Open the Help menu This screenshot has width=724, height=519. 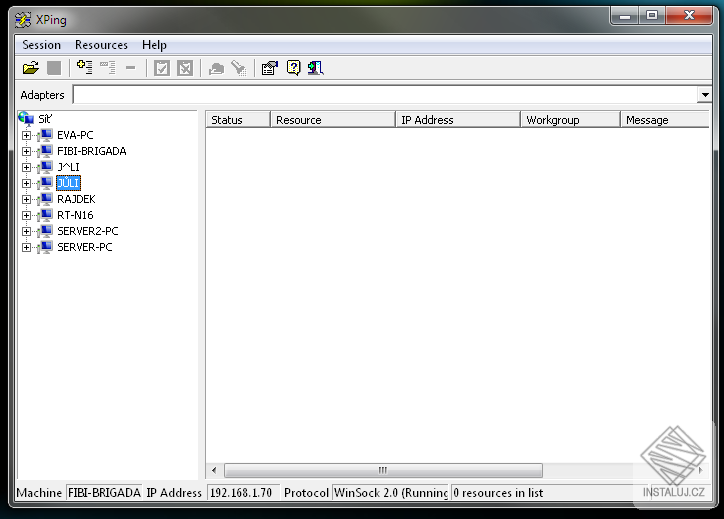[154, 45]
